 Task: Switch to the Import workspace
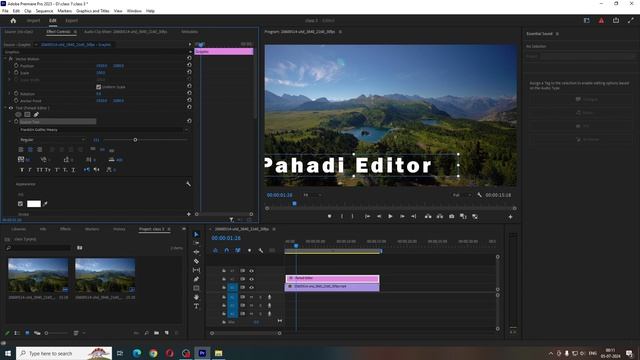33,20
